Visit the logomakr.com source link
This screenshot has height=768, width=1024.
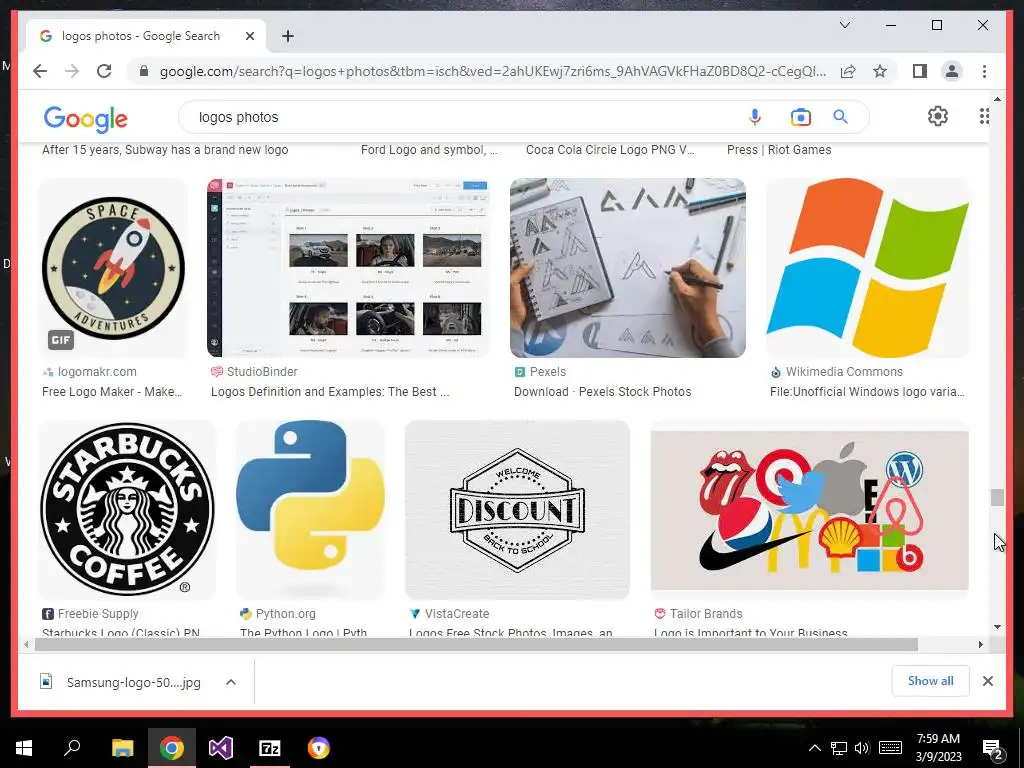[x=89, y=372]
